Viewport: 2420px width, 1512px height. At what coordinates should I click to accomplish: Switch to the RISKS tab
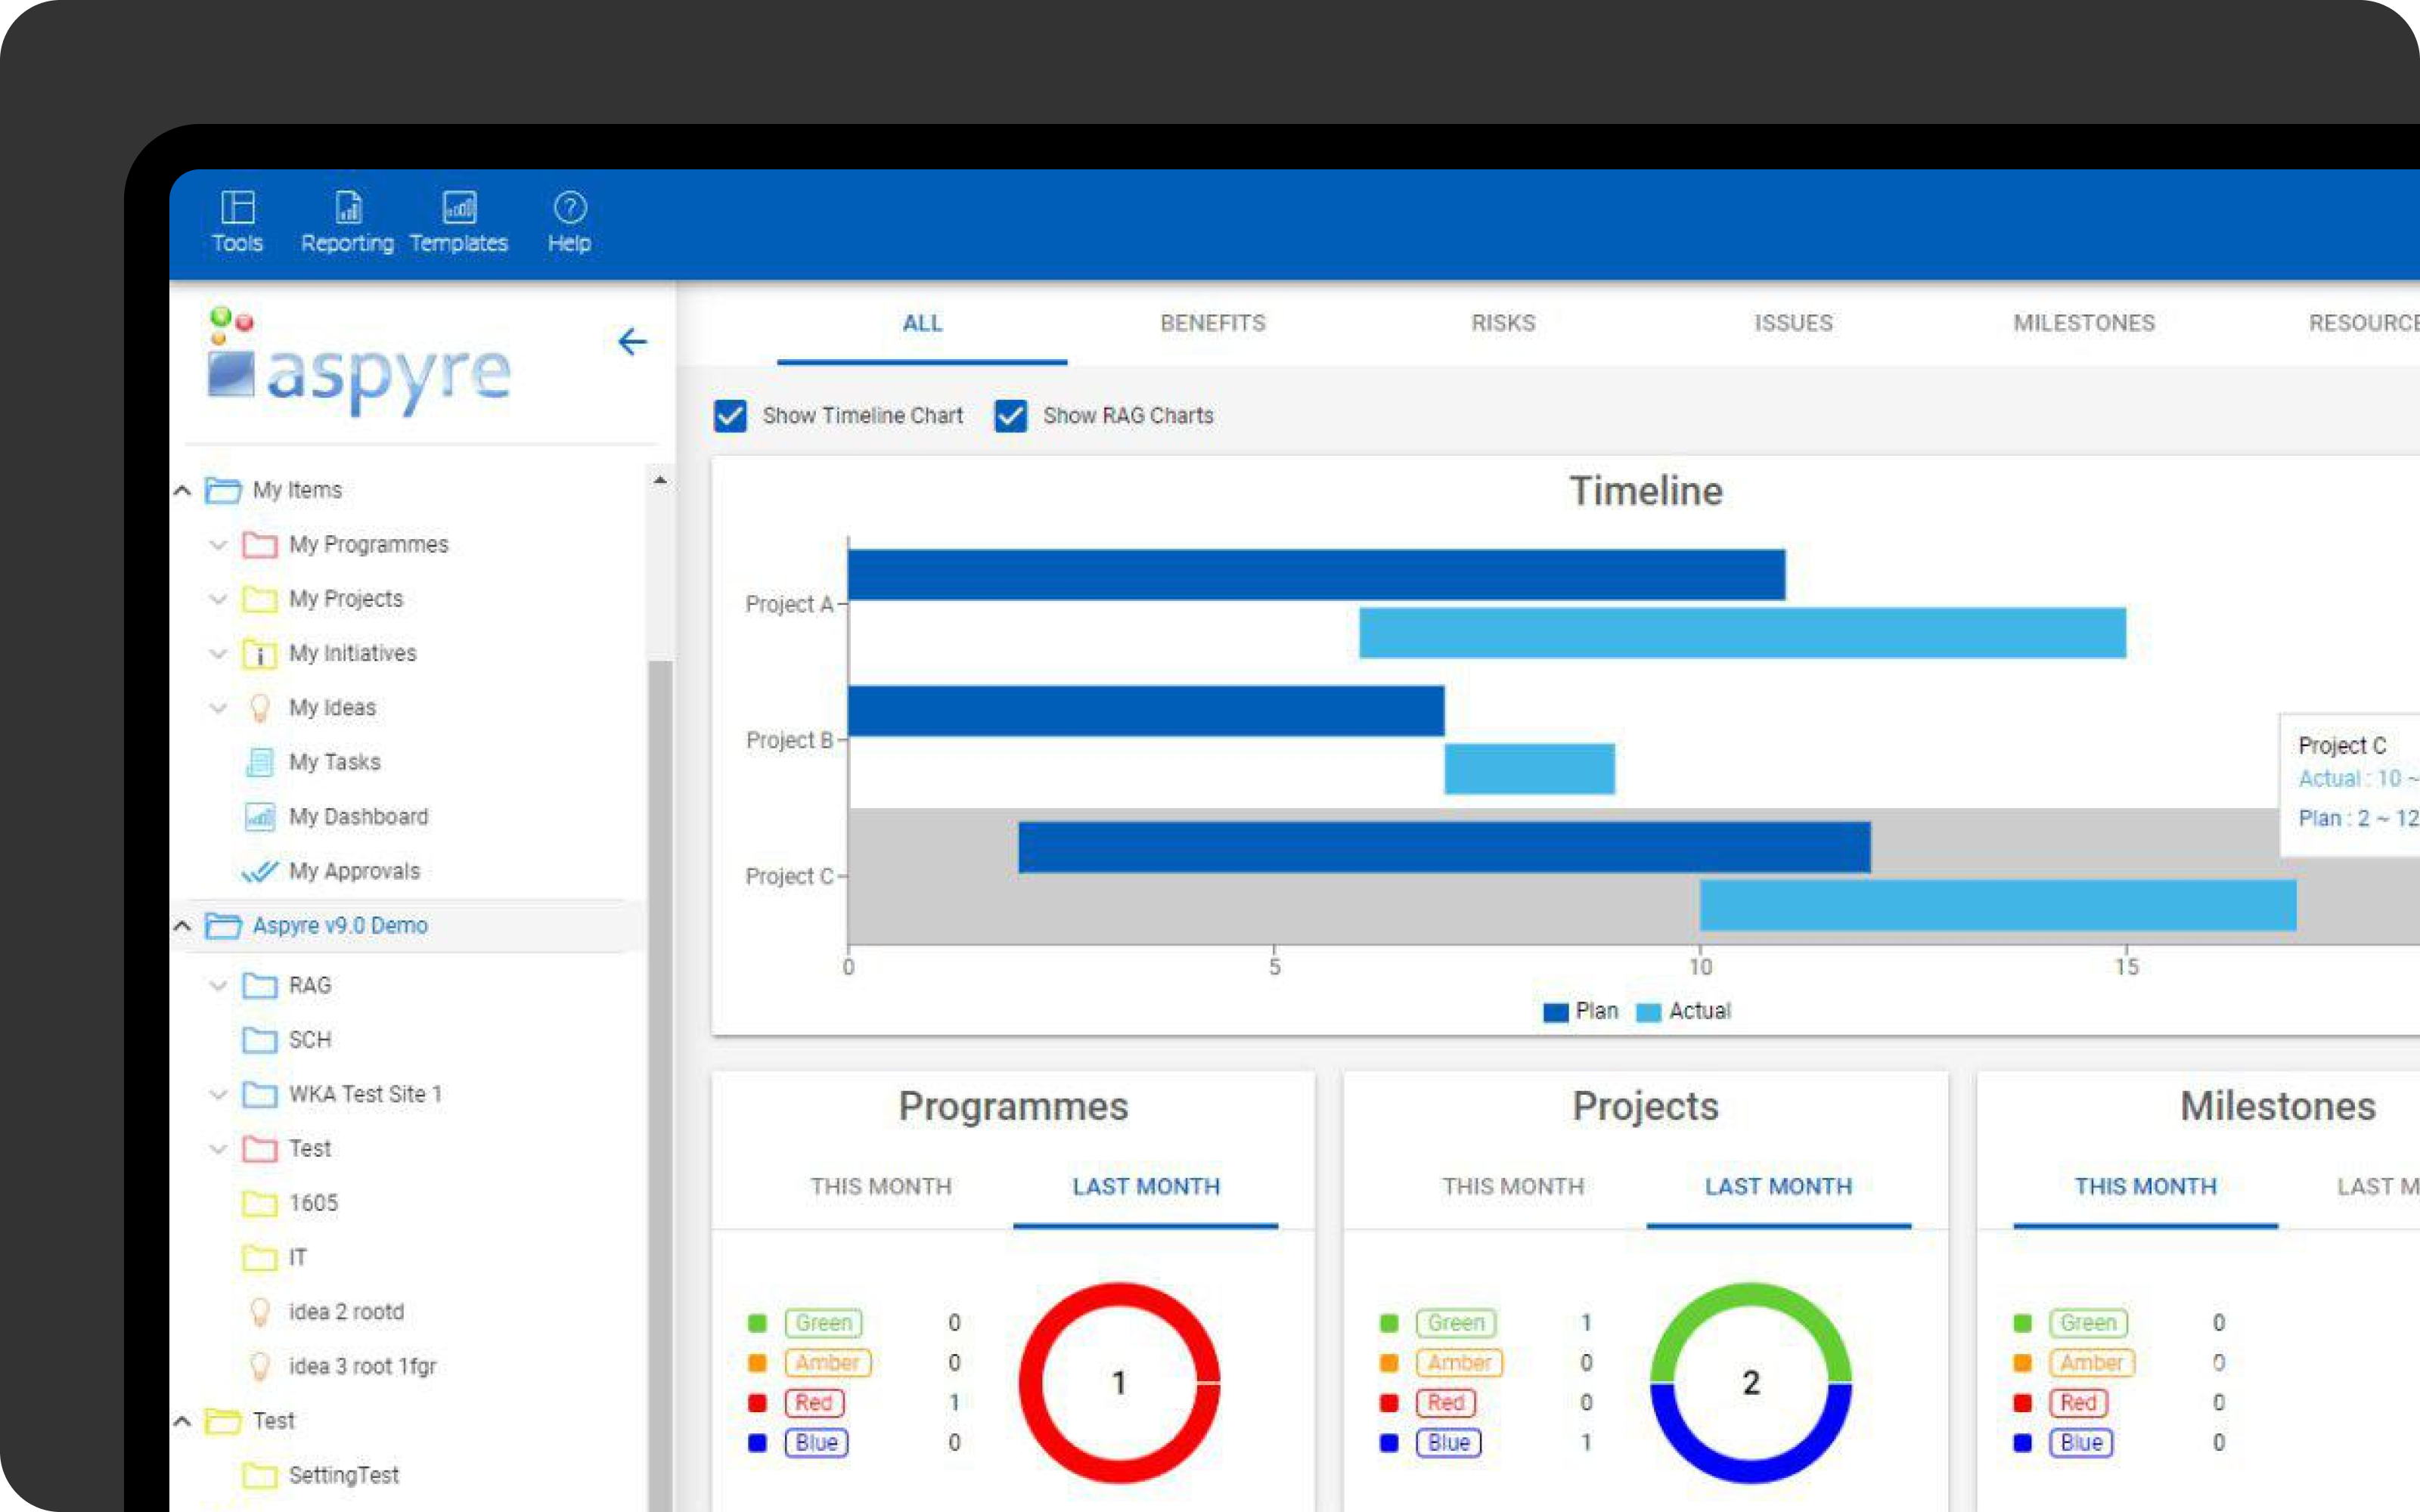pos(1503,323)
